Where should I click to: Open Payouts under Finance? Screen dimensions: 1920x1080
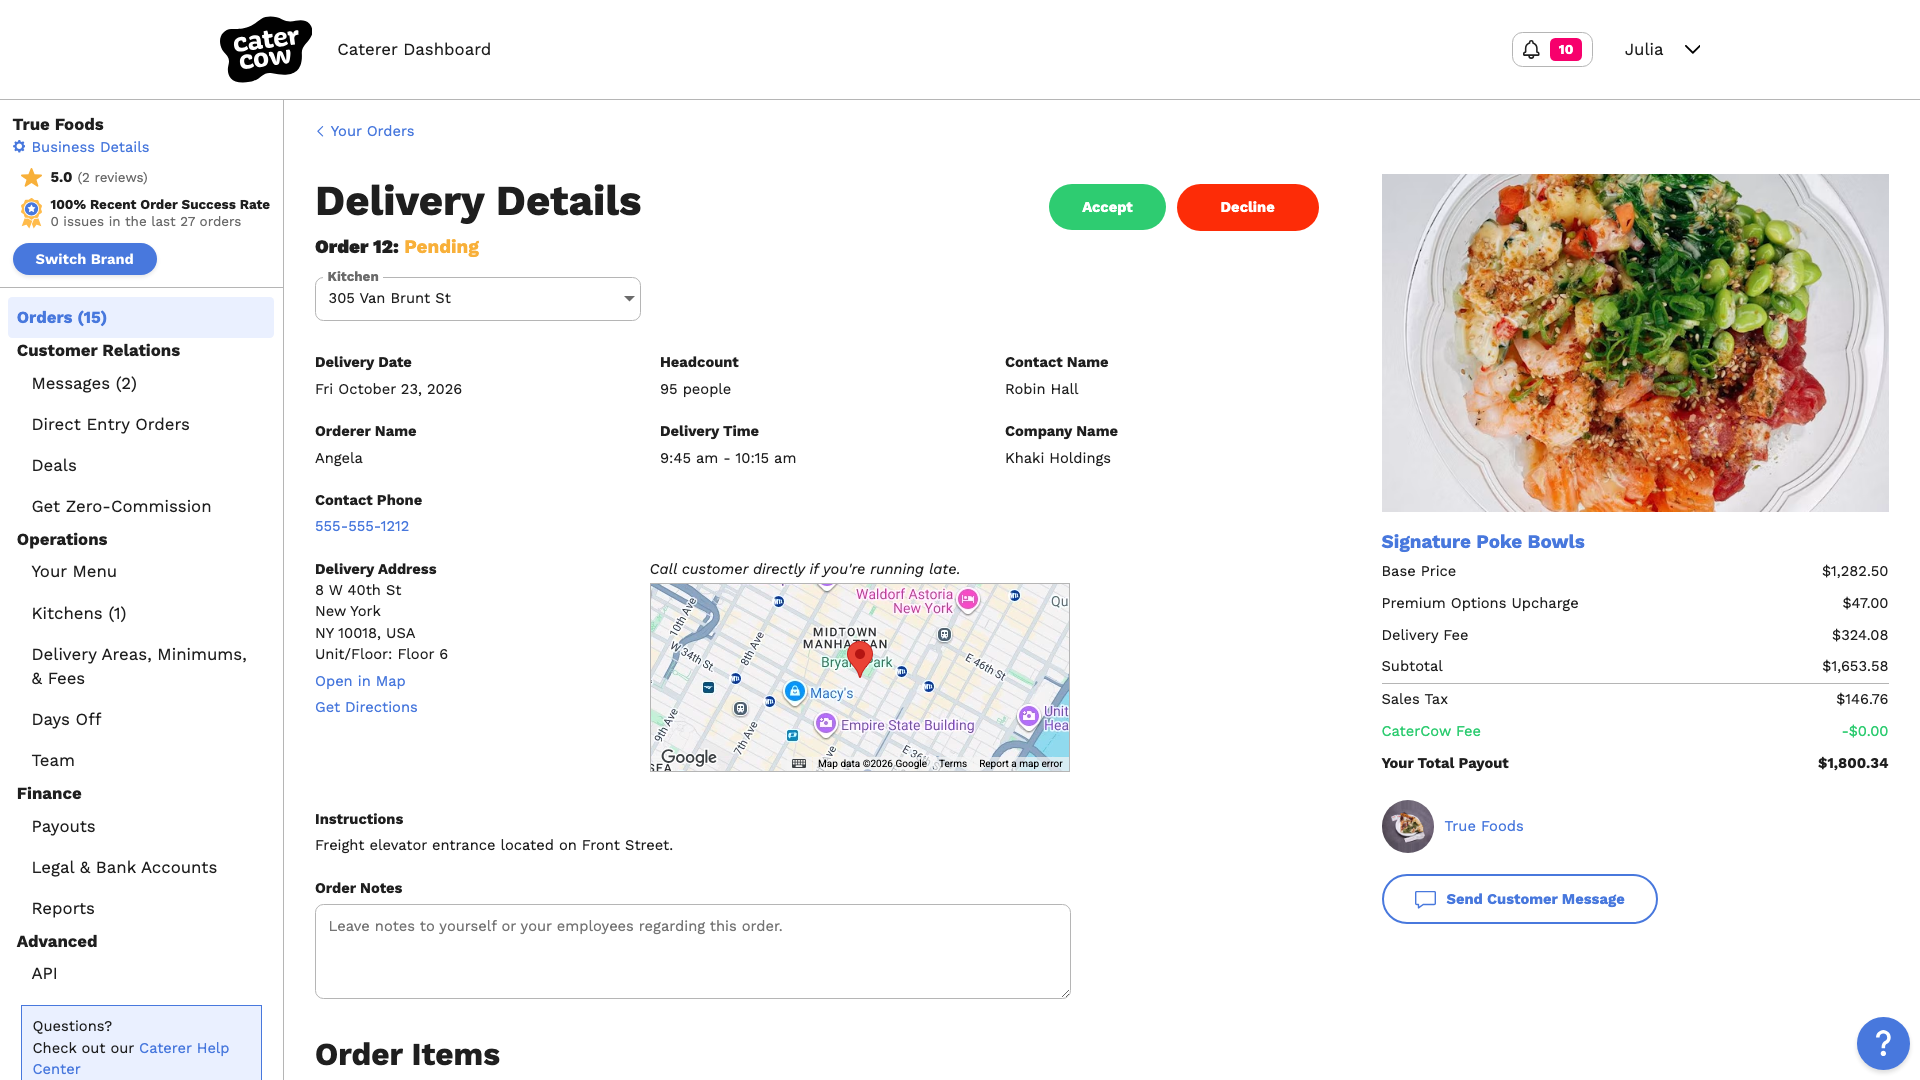click(x=63, y=826)
